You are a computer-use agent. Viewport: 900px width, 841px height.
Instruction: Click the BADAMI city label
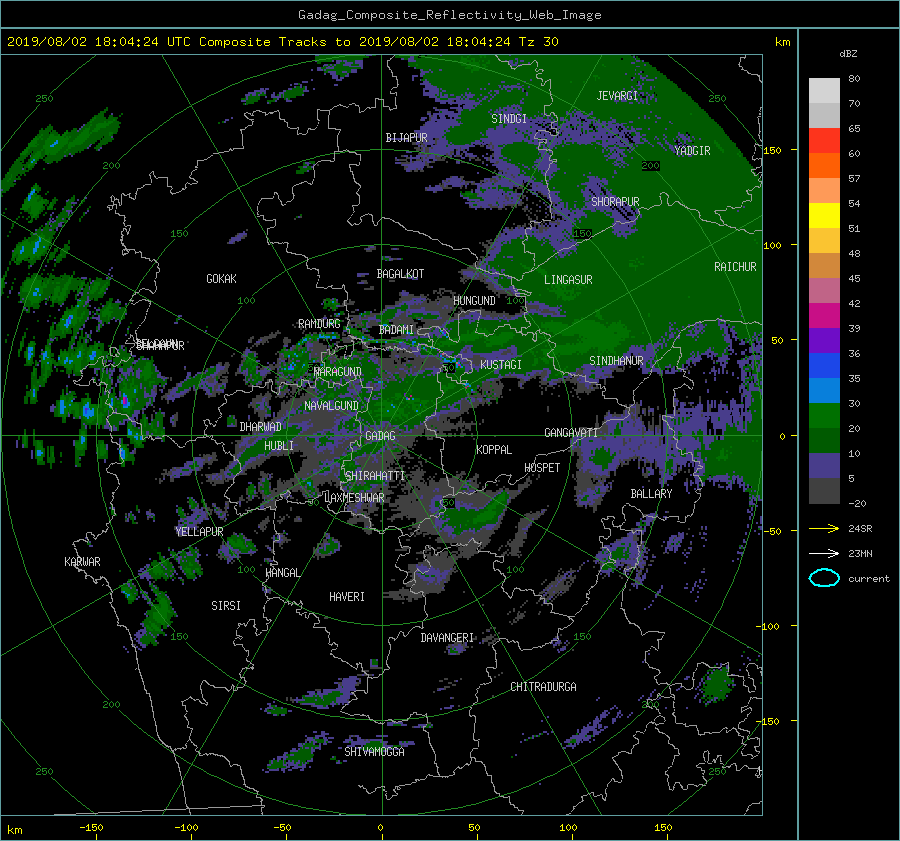396,330
